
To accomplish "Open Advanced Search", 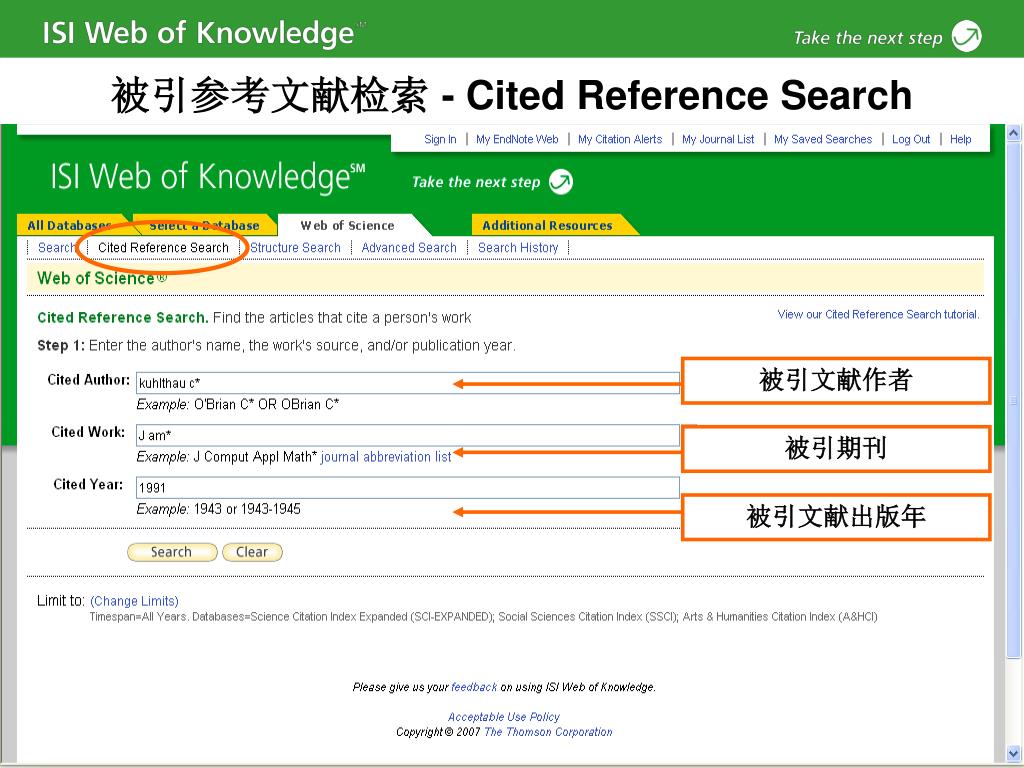I will 409,248.
